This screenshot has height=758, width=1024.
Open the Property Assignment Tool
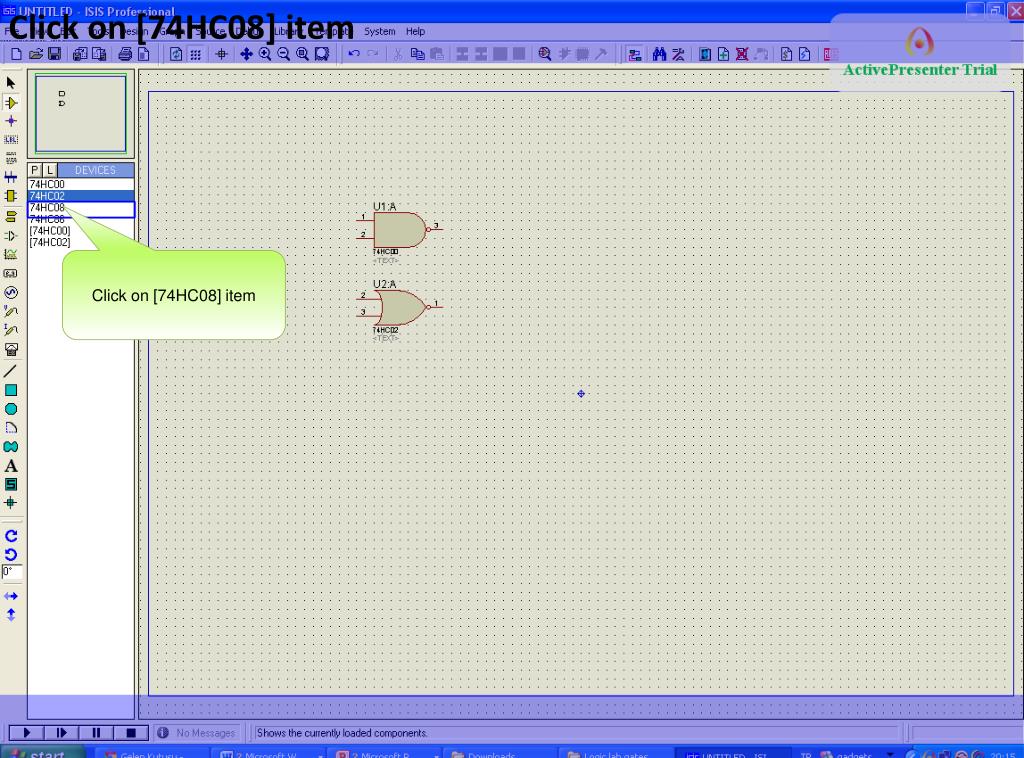coord(679,54)
